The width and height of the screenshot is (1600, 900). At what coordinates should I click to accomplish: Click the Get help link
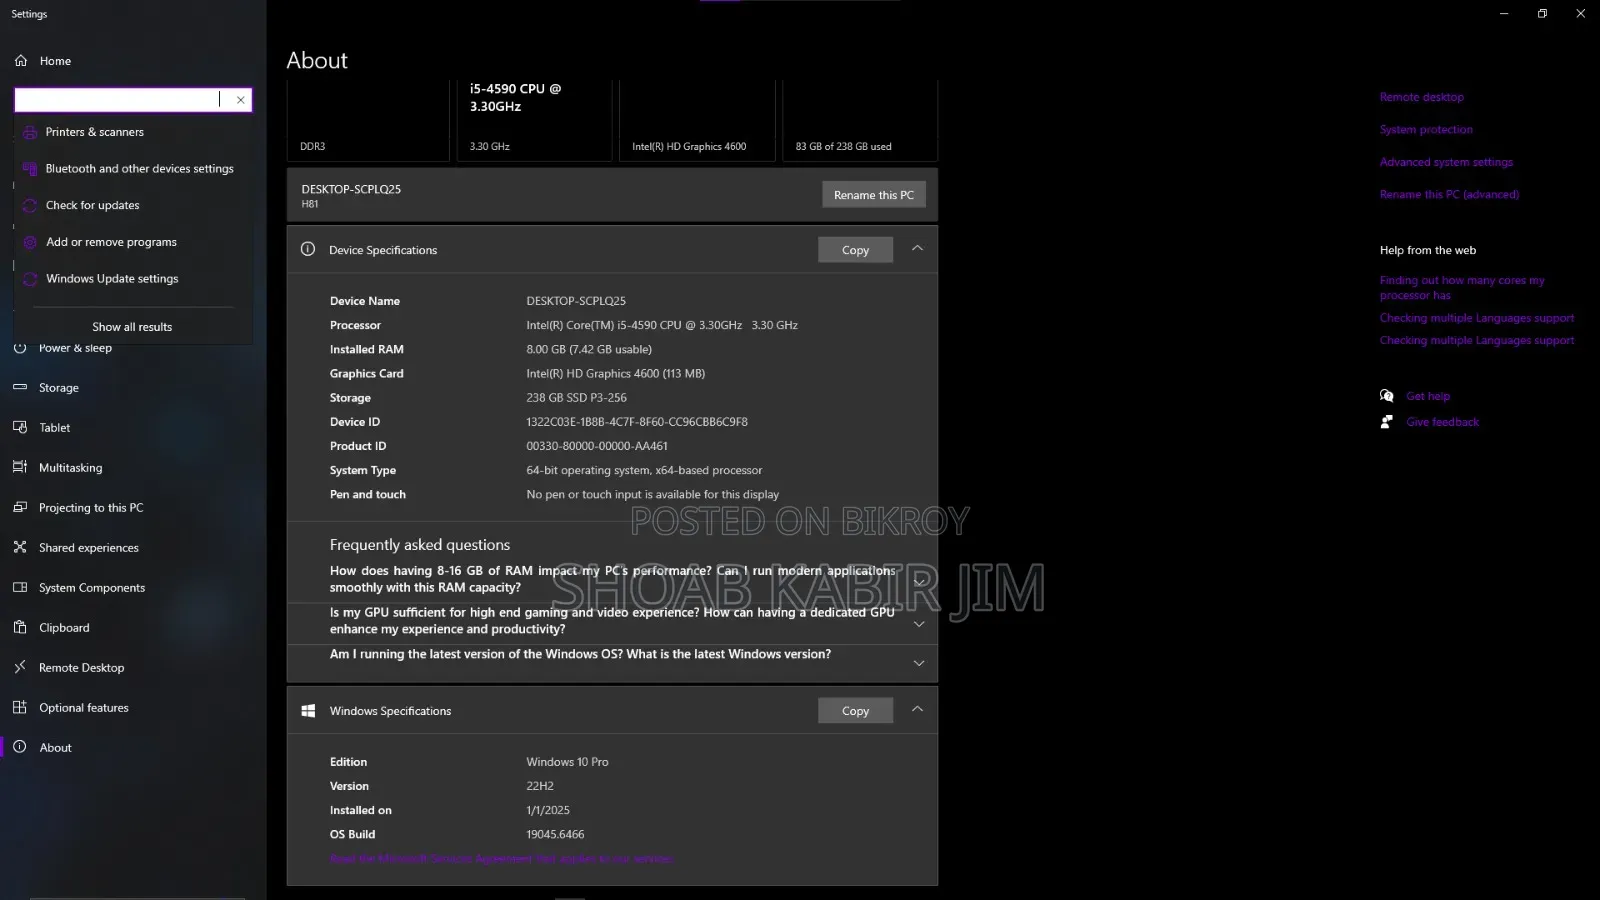1428,396
